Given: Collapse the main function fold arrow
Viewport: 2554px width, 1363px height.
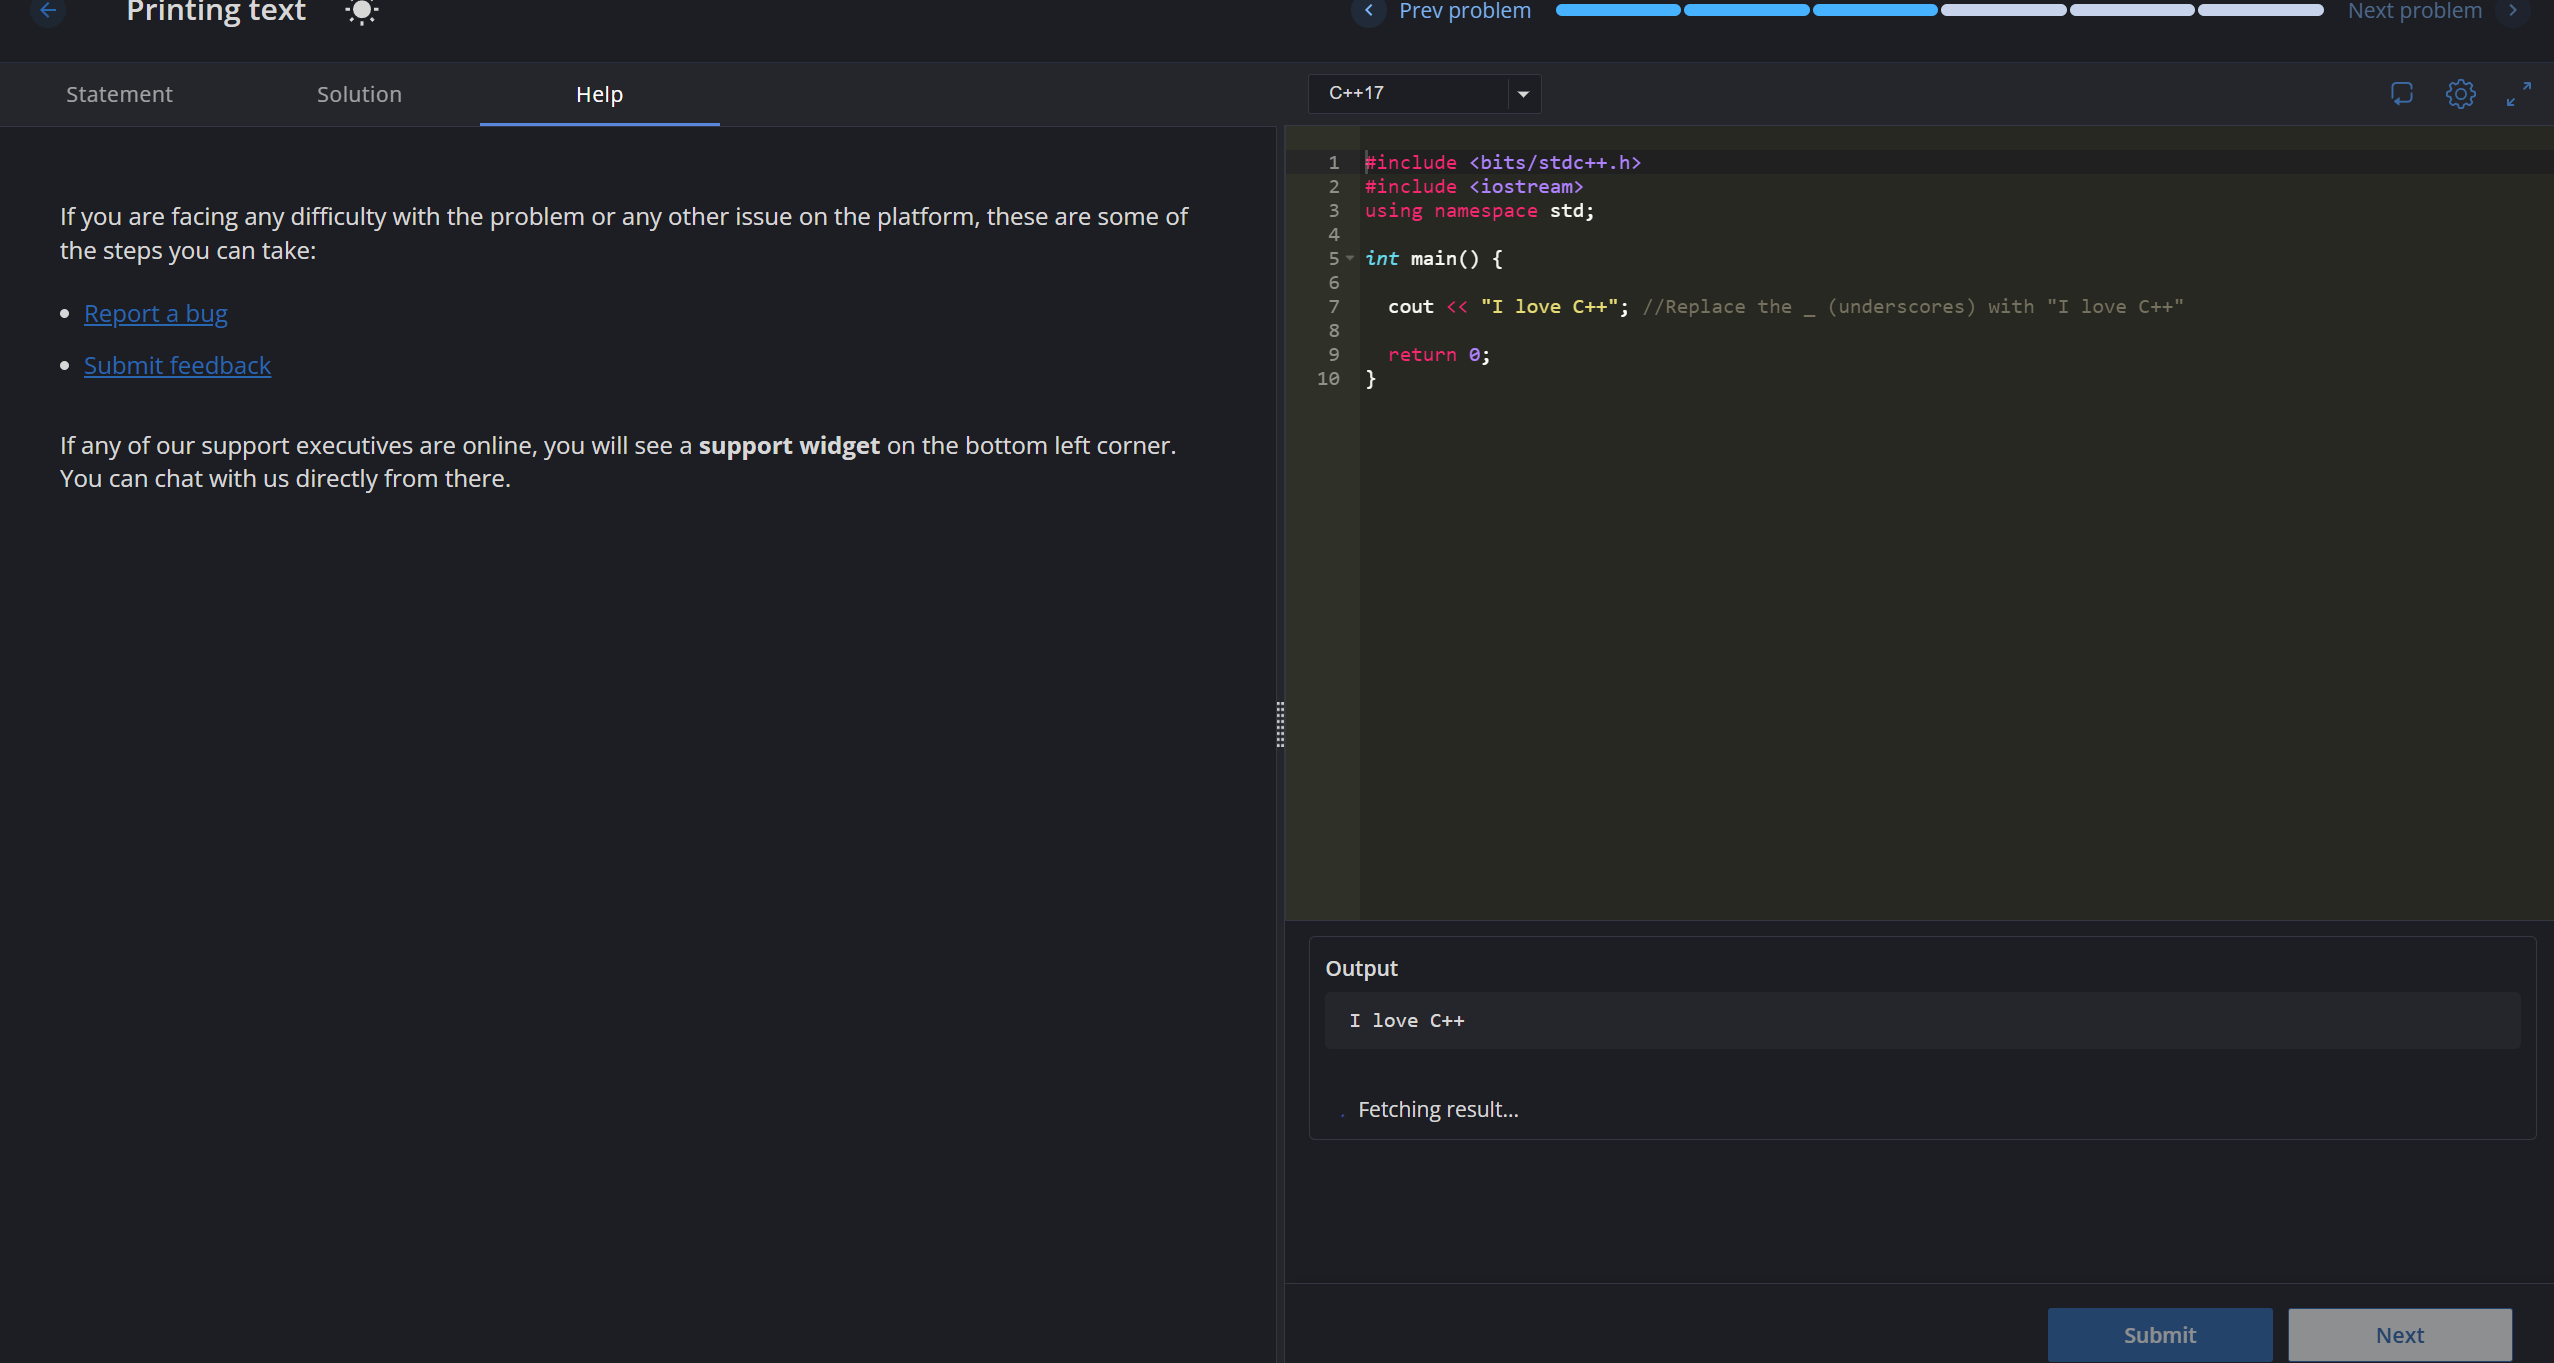Looking at the screenshot, I should click(x=1350, y=258).
